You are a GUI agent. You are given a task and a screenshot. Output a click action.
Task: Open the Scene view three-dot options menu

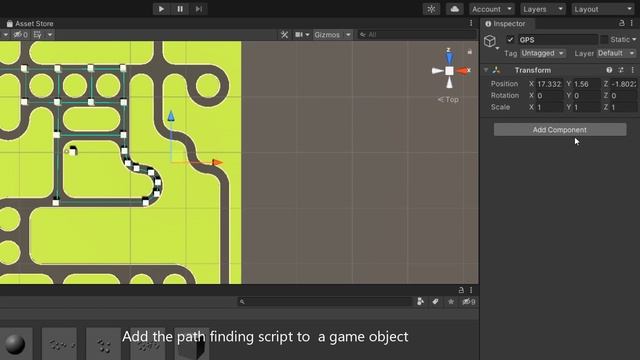[x=471, y=24]
